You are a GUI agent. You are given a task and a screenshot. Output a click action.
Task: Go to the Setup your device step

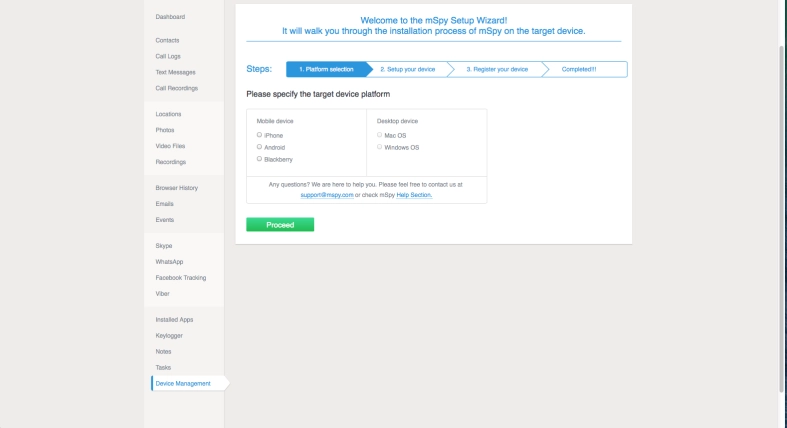406,69
